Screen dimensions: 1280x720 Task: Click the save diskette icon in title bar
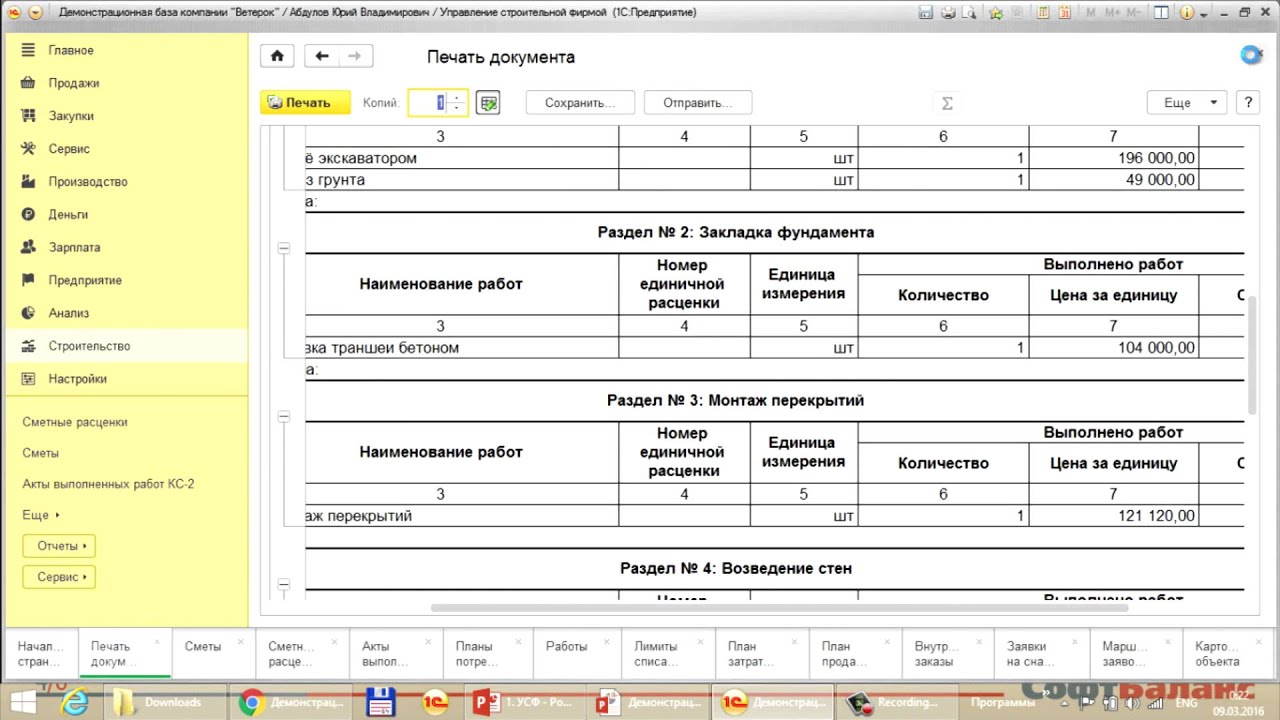click(926, 13)
